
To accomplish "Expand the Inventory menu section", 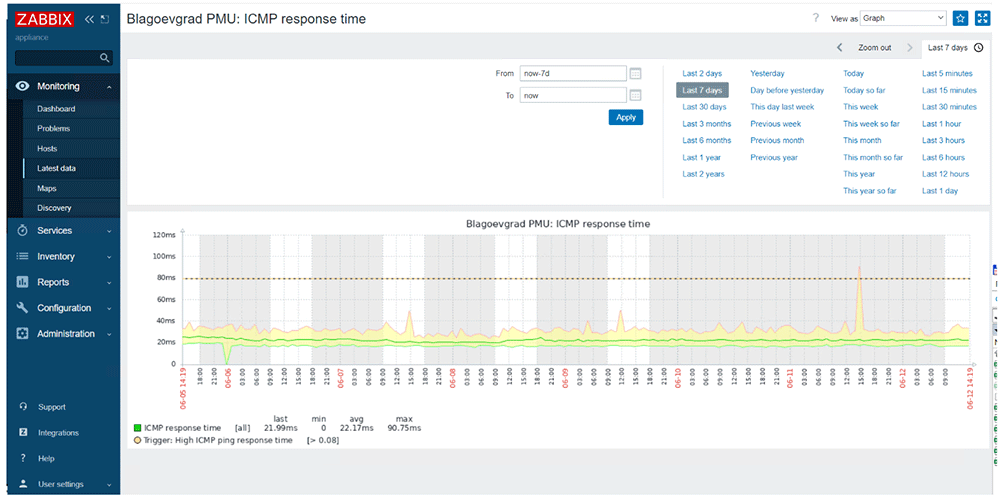I will tap(109, 257).
